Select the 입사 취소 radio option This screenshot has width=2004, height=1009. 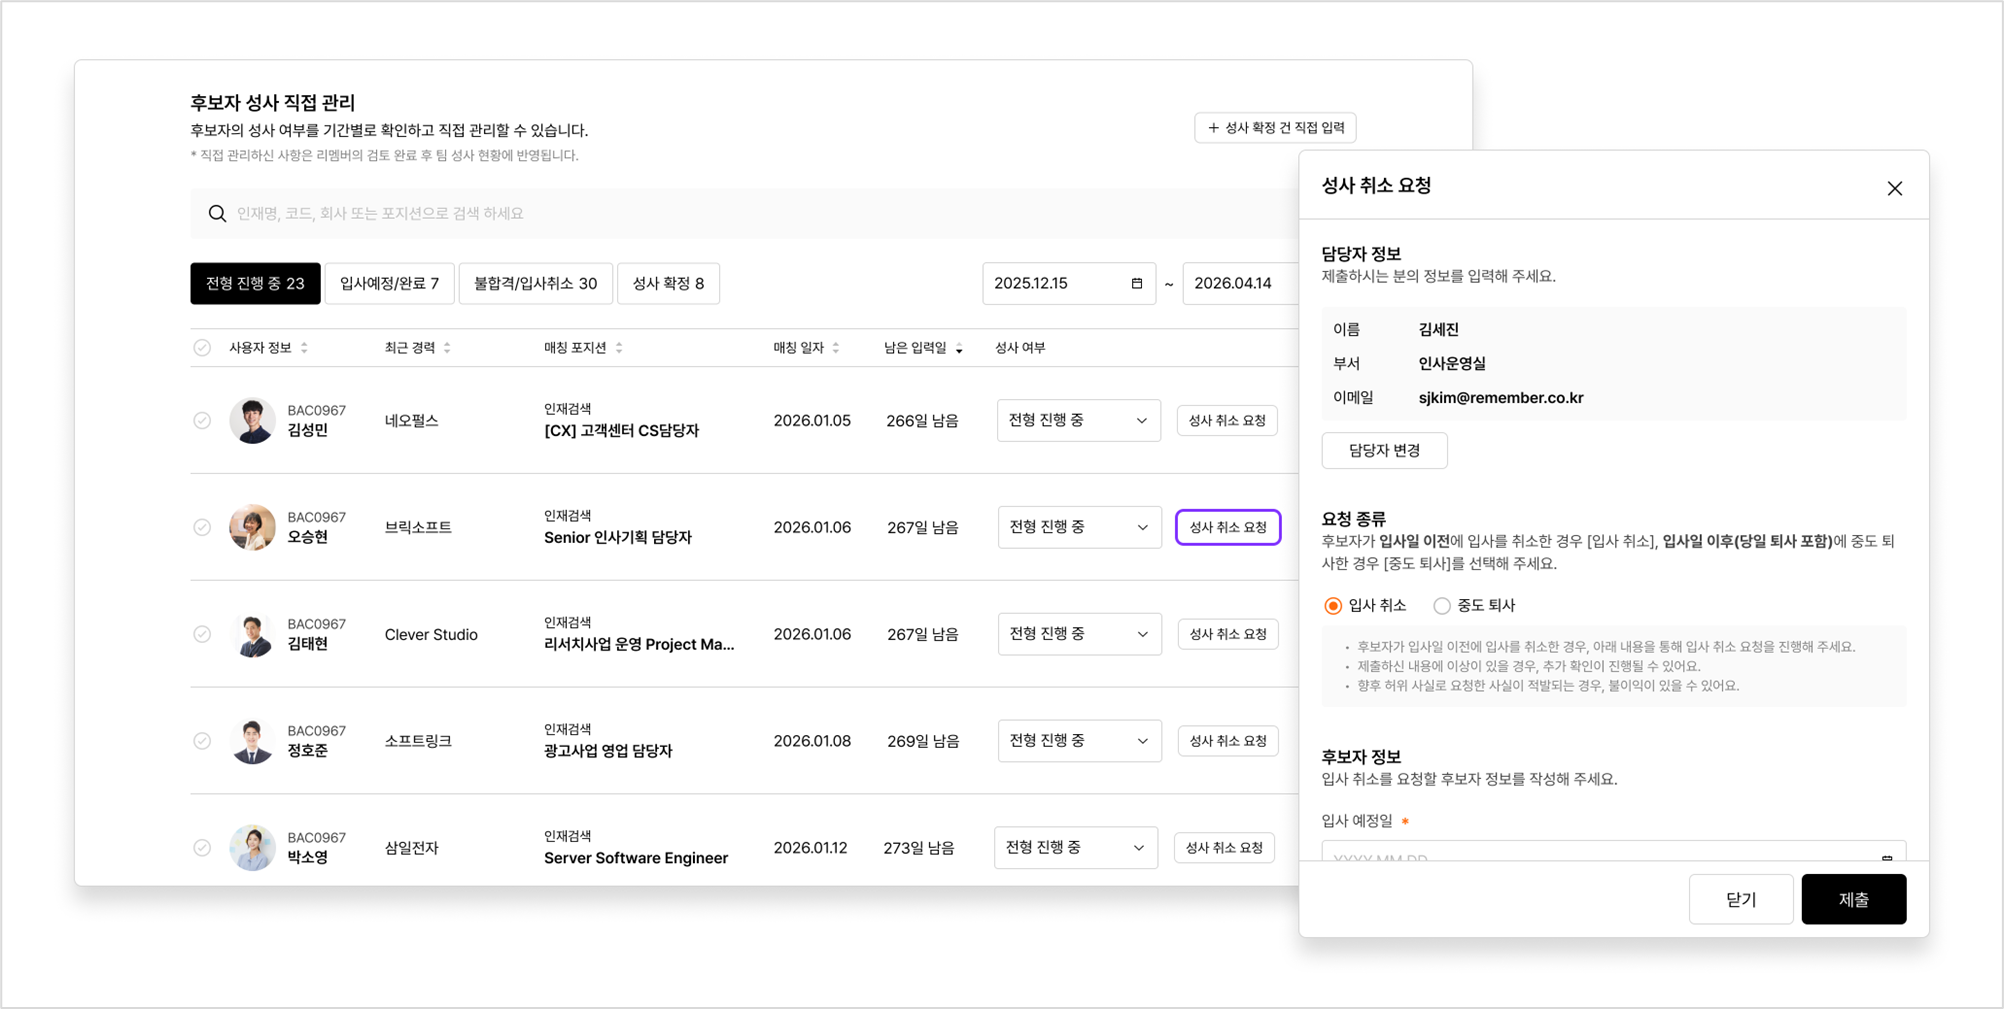tap(1333, 606)
